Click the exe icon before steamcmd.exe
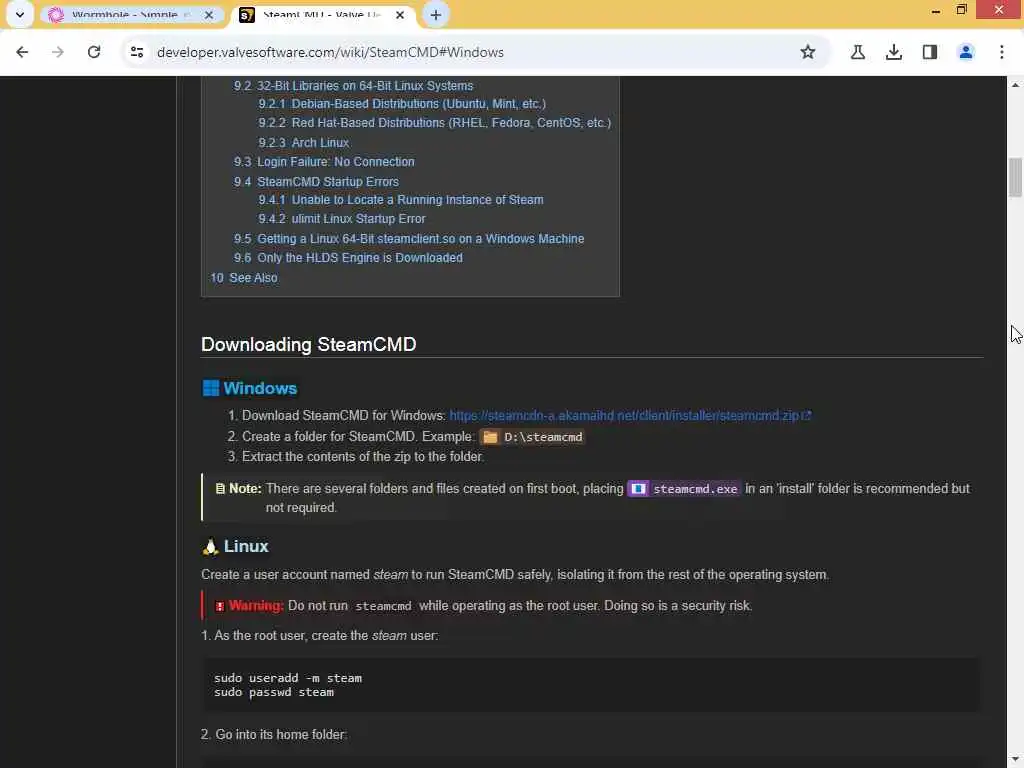1024x768 pixels. tap(638, 488)
